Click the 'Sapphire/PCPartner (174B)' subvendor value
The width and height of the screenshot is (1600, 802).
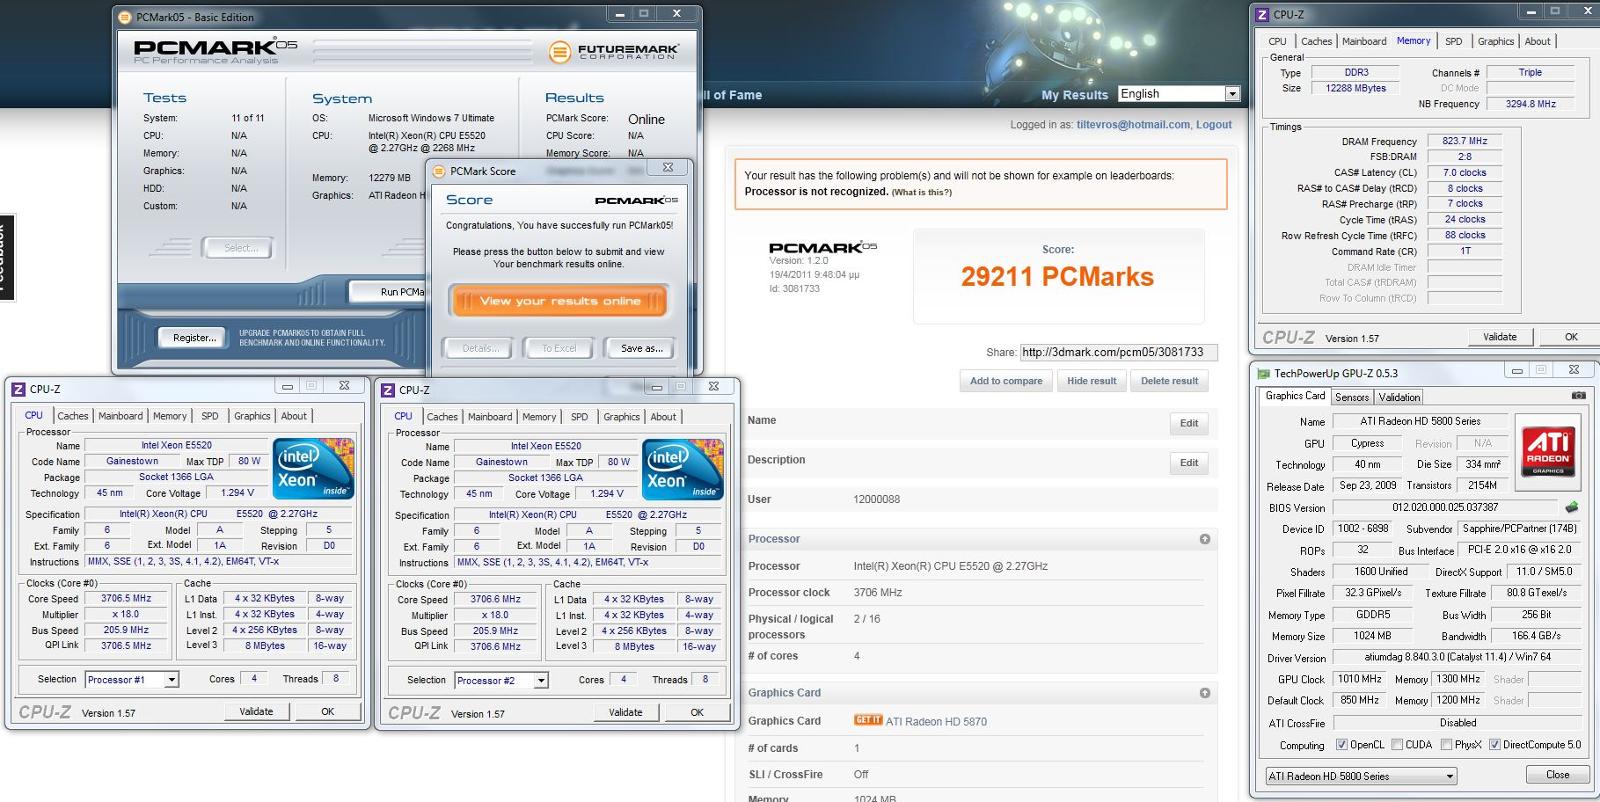[x=1518, y=529]
